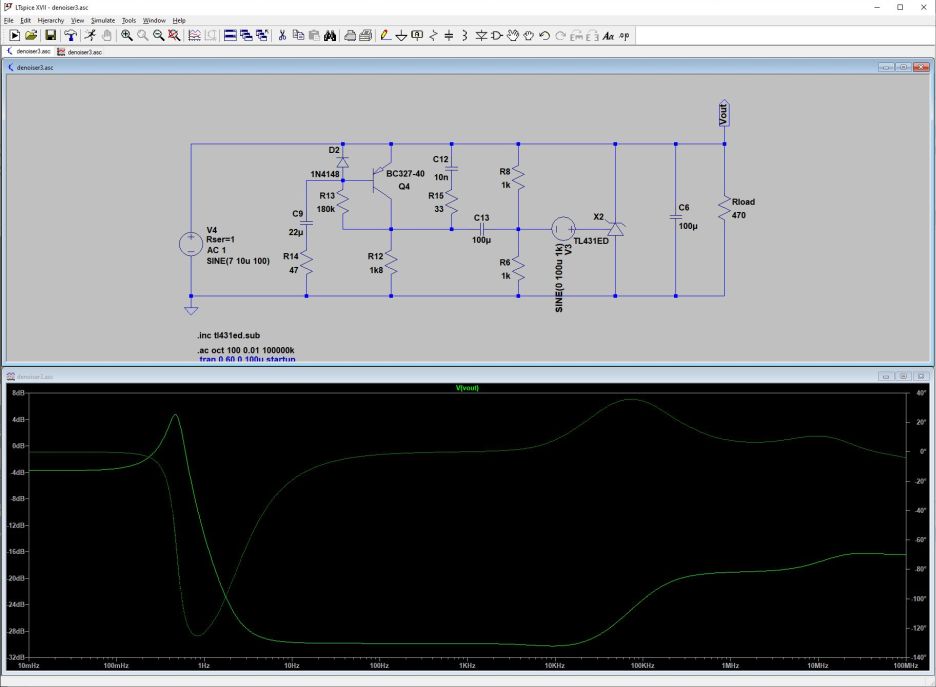Image resolution: width=936 pixels, height=687 pixels.
Task: Click the BC327-40 transistor label
Action: pos(405,174)
